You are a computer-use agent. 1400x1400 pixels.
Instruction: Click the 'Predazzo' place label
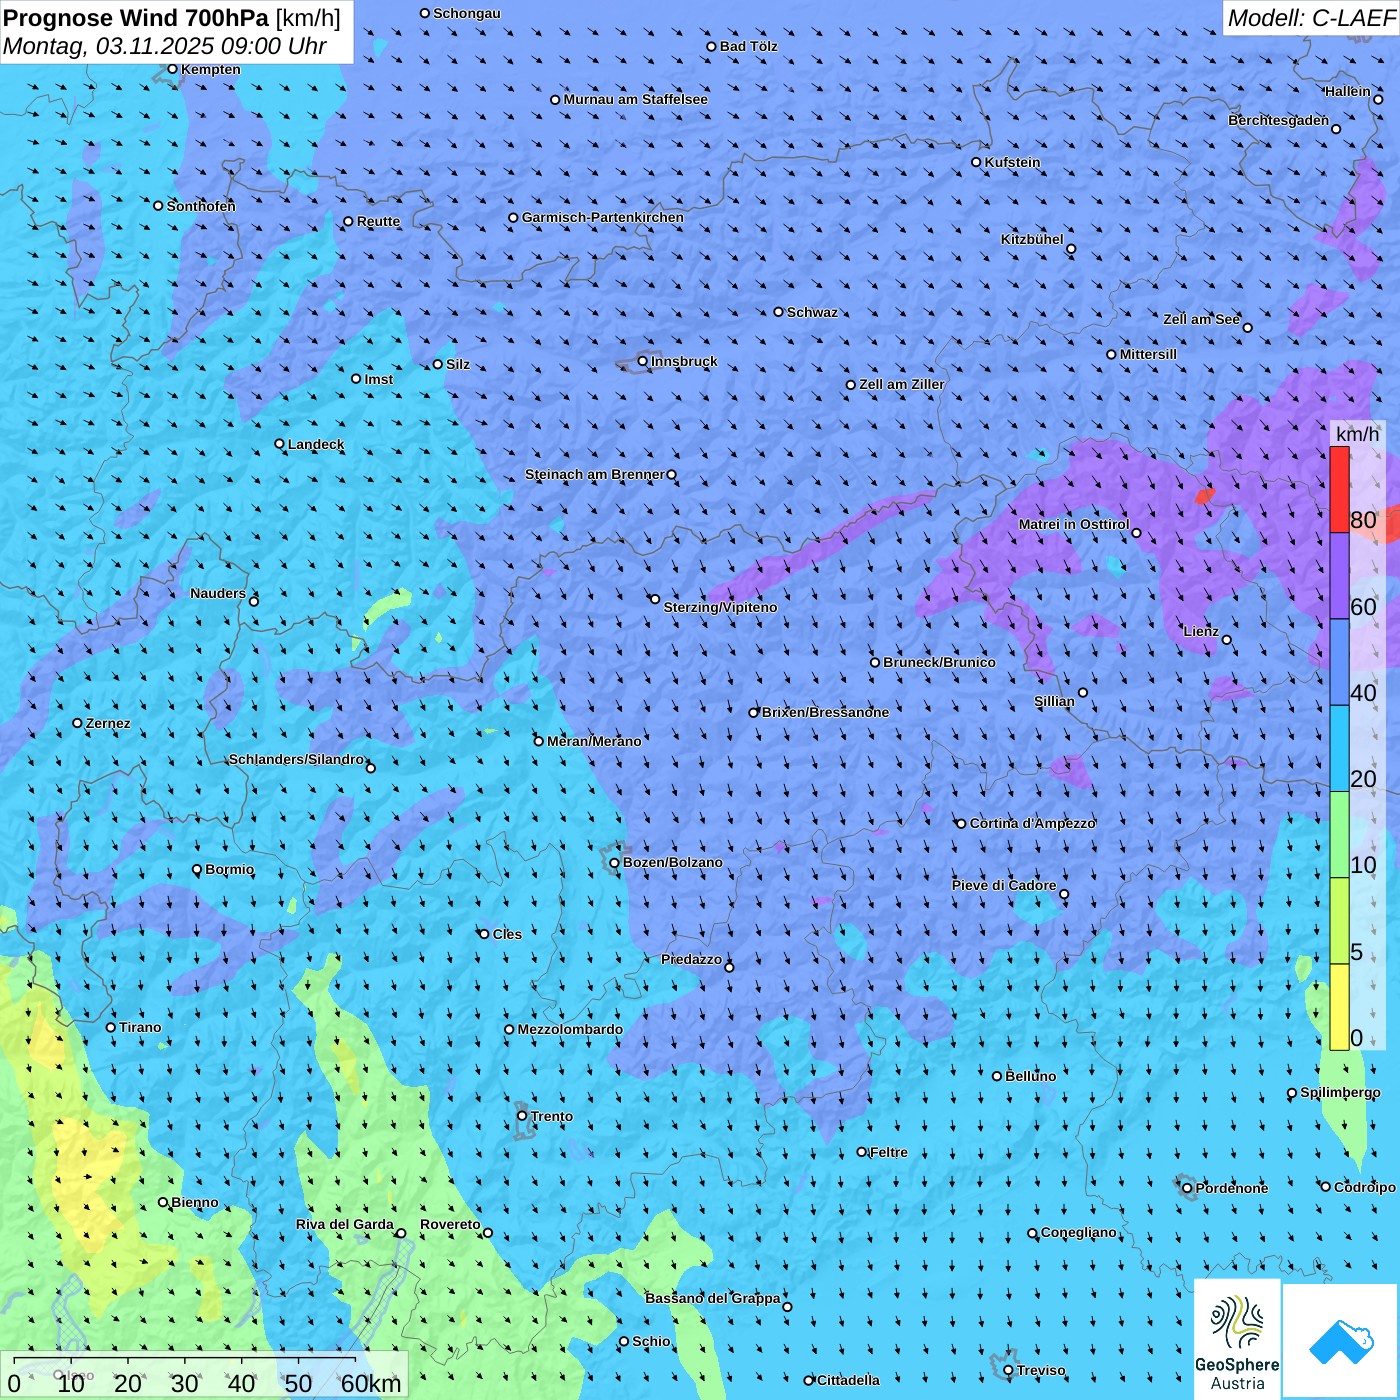691,959
